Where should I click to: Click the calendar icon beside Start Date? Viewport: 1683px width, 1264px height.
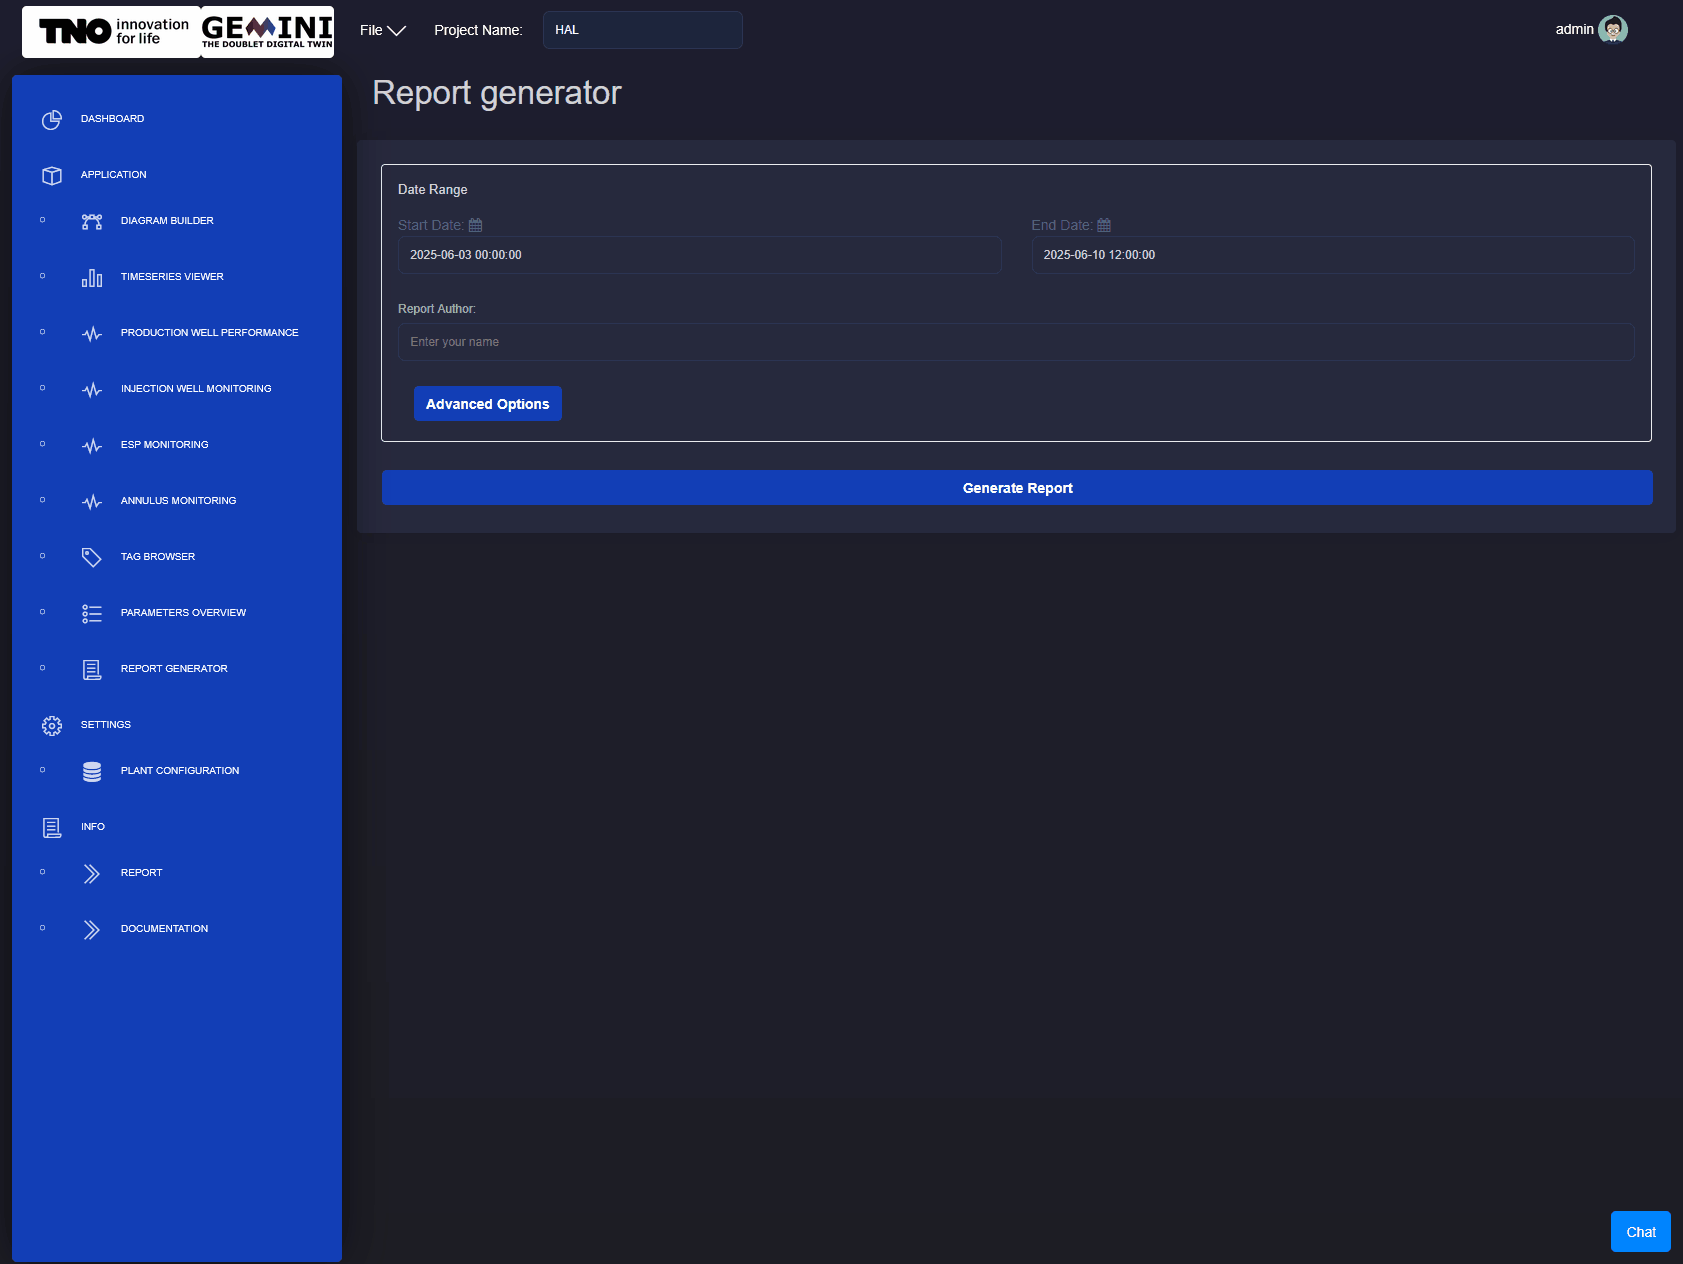point(476,225)
